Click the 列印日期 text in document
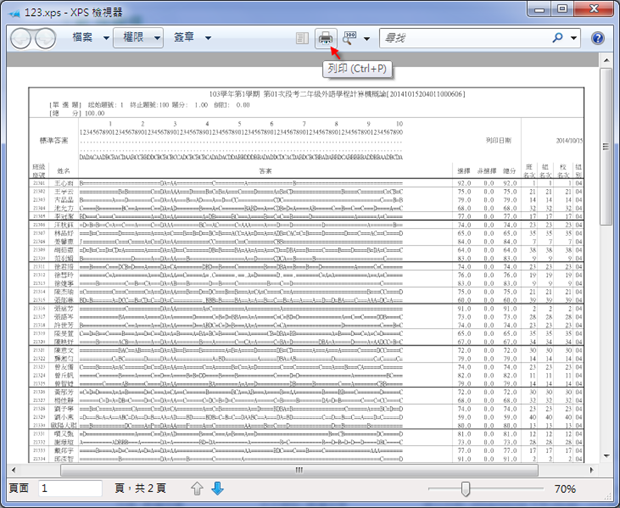 [498, 140]
